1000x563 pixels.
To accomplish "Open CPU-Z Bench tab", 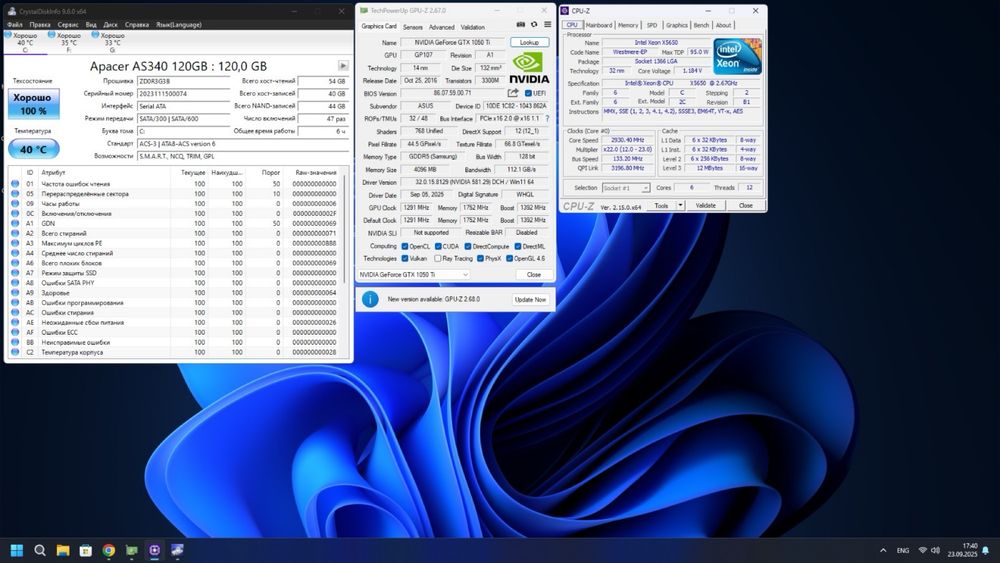I will 701,26.
